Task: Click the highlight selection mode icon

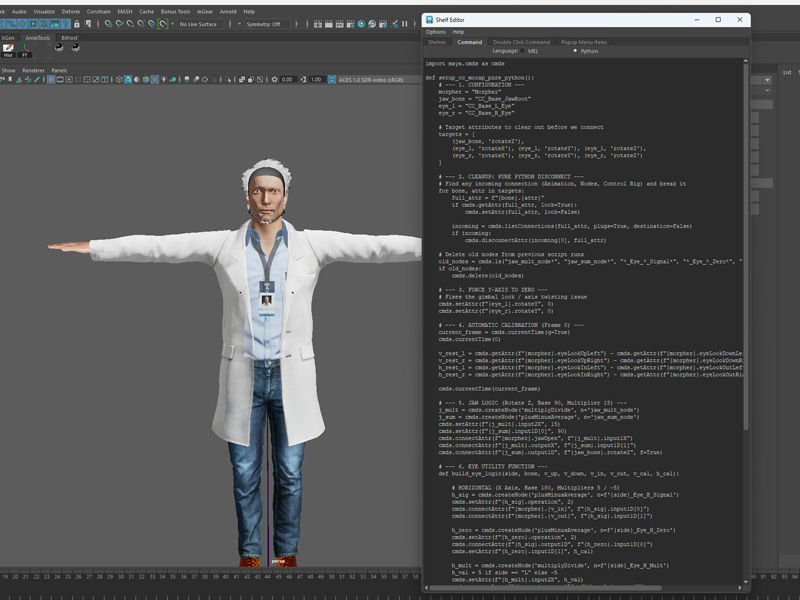Action: pyautogui.click(x=88, y=24)
